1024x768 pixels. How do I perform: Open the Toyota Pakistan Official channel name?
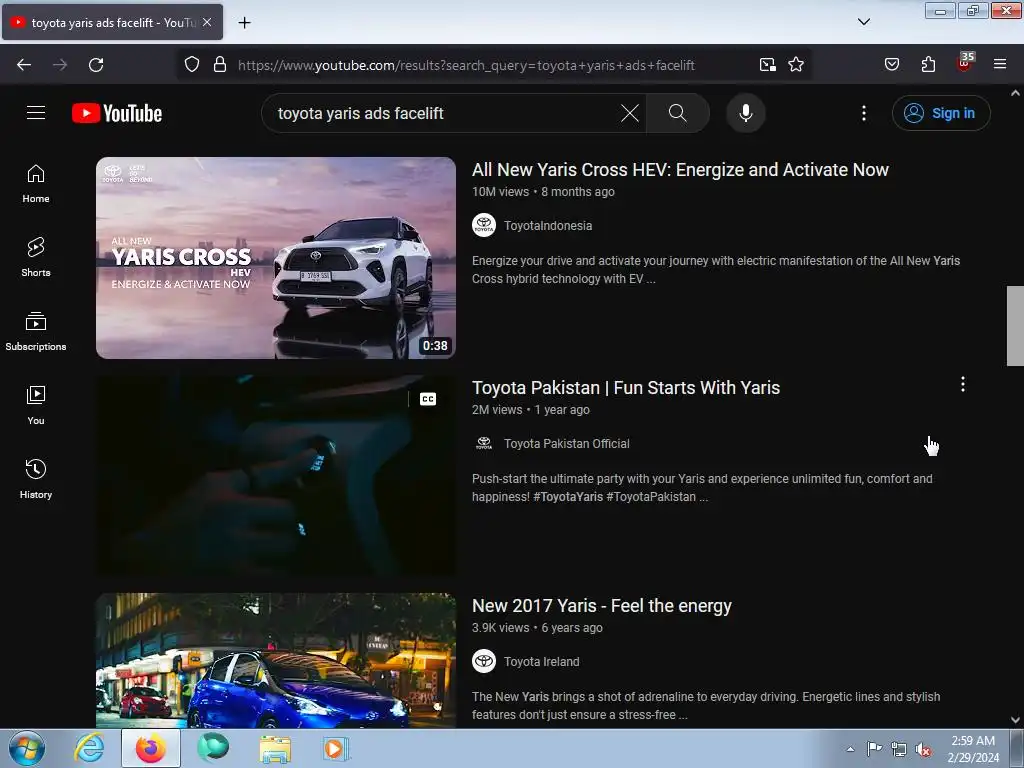[567, 443]
